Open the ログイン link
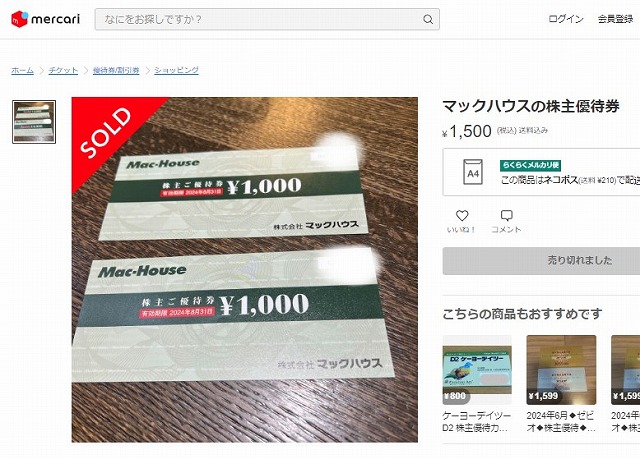Image resolution: width=640 pixels, height=459 pixels. coord(566,19)
